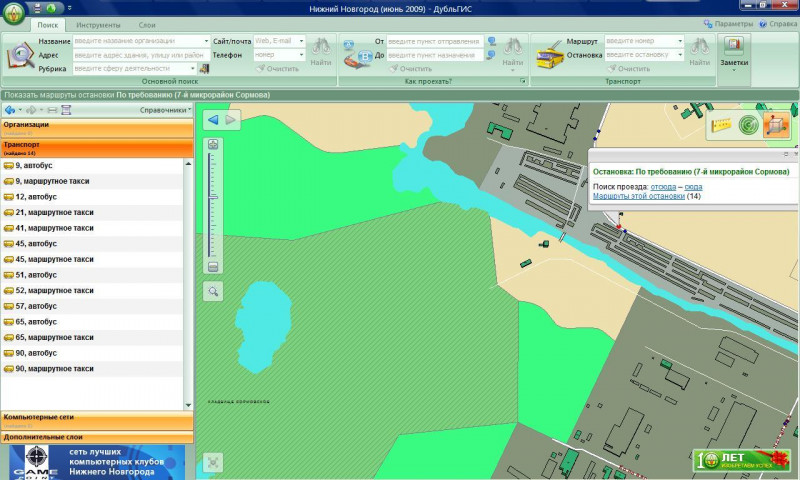Click the green tree icon in quick access toolbar
Screen dimensions: 800x480
coord(51,8)
